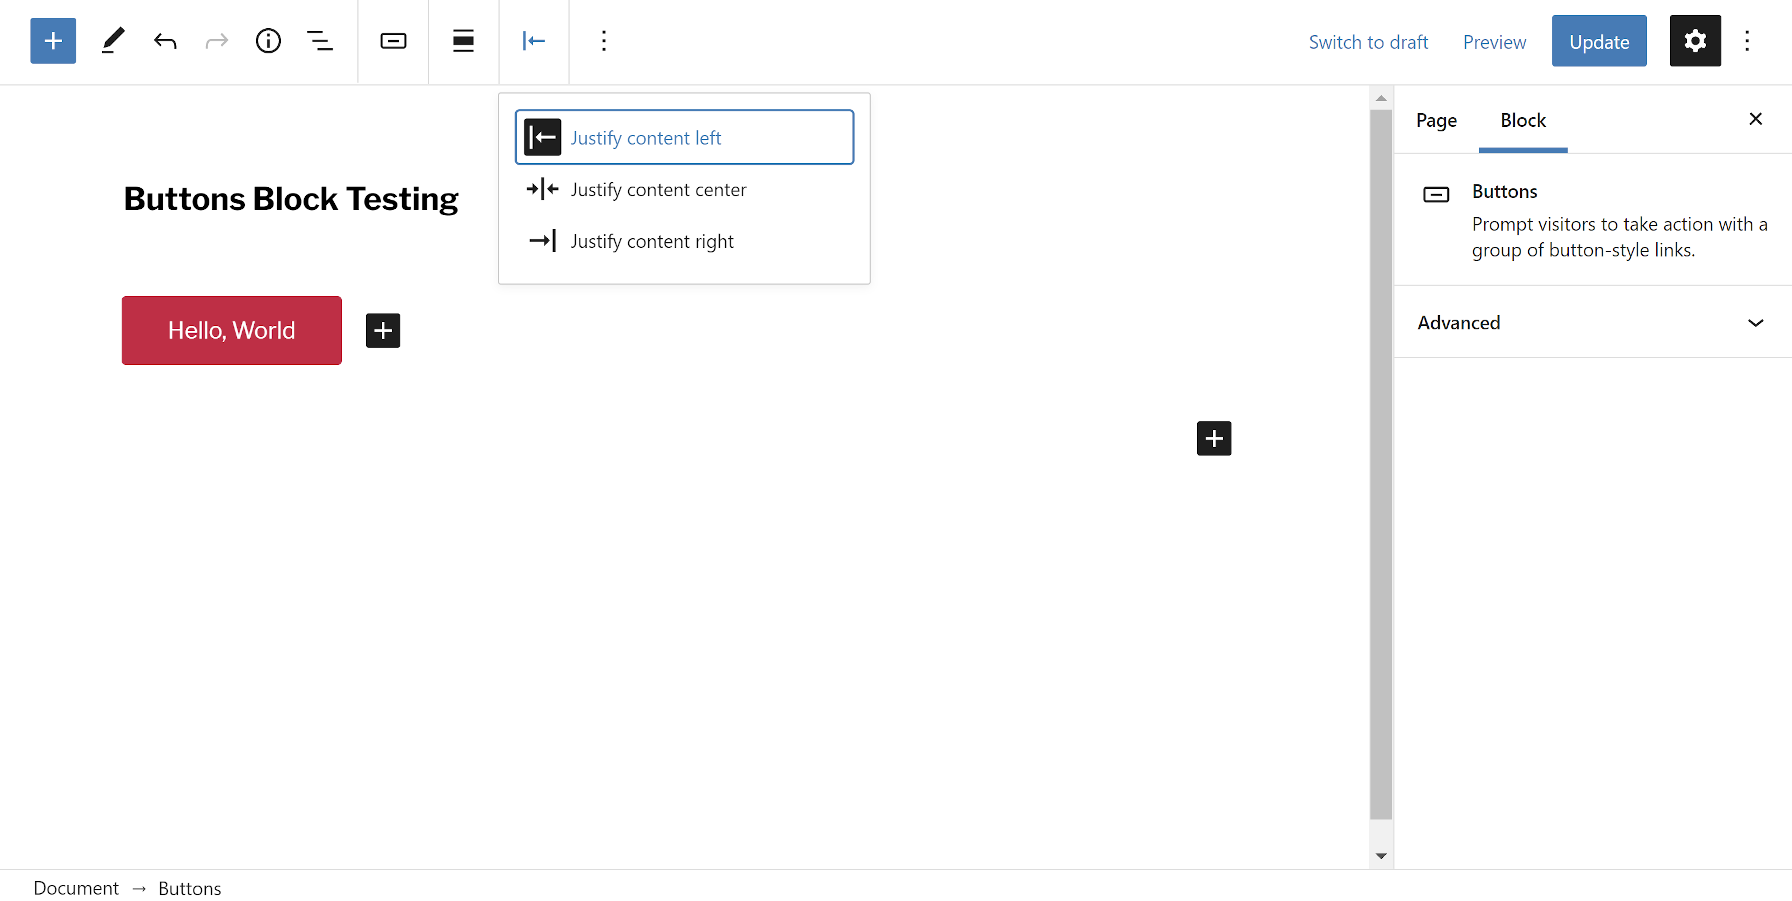The image size is (1792, 901).
Task: Click the Switch to draft link
Action: (x=1368, y=41)
